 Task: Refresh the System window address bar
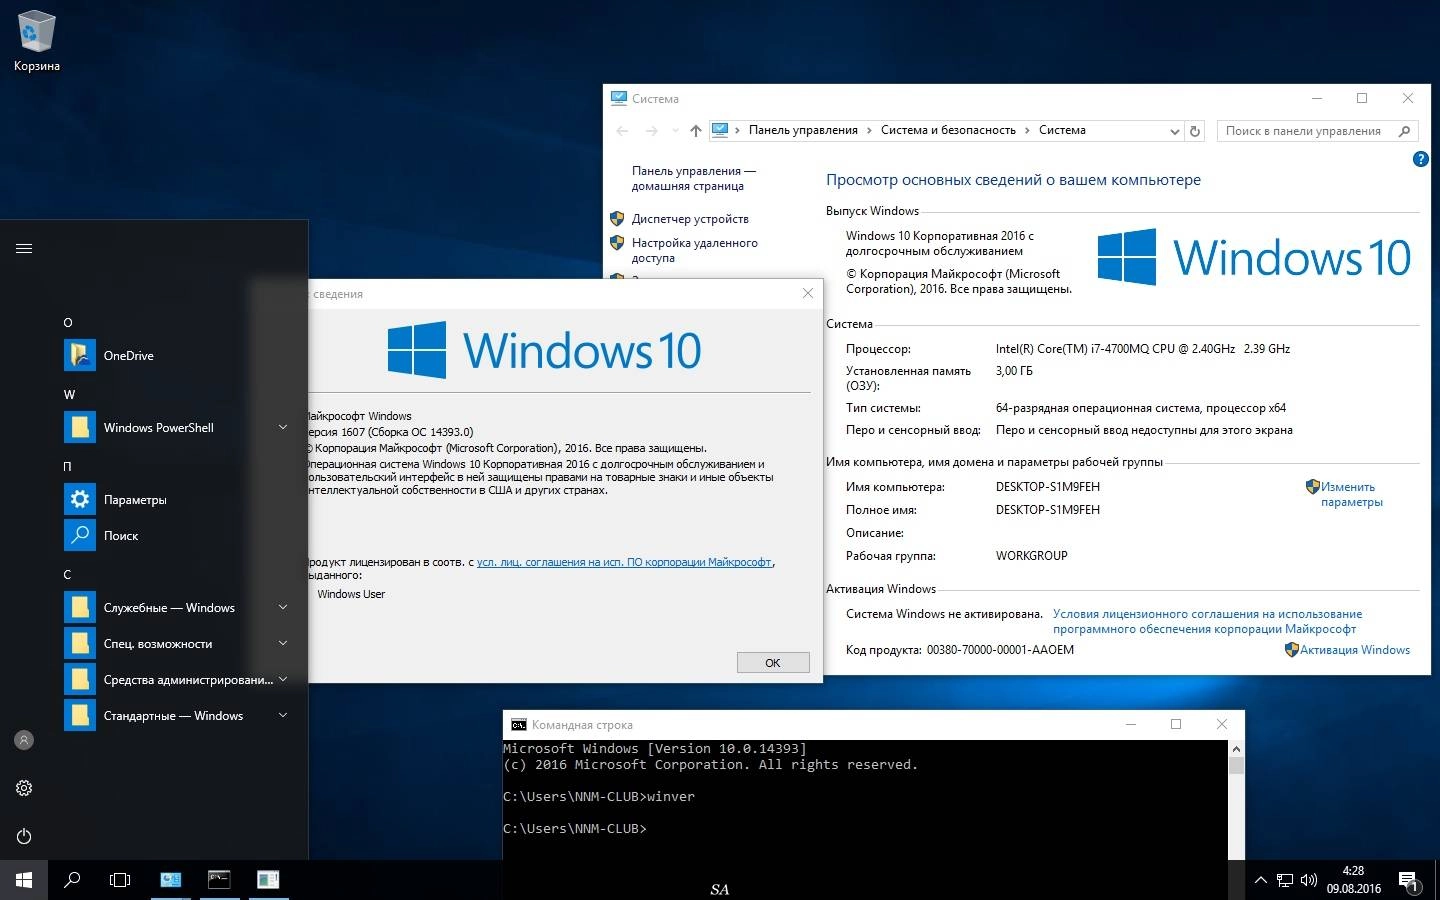[1194, 131]
